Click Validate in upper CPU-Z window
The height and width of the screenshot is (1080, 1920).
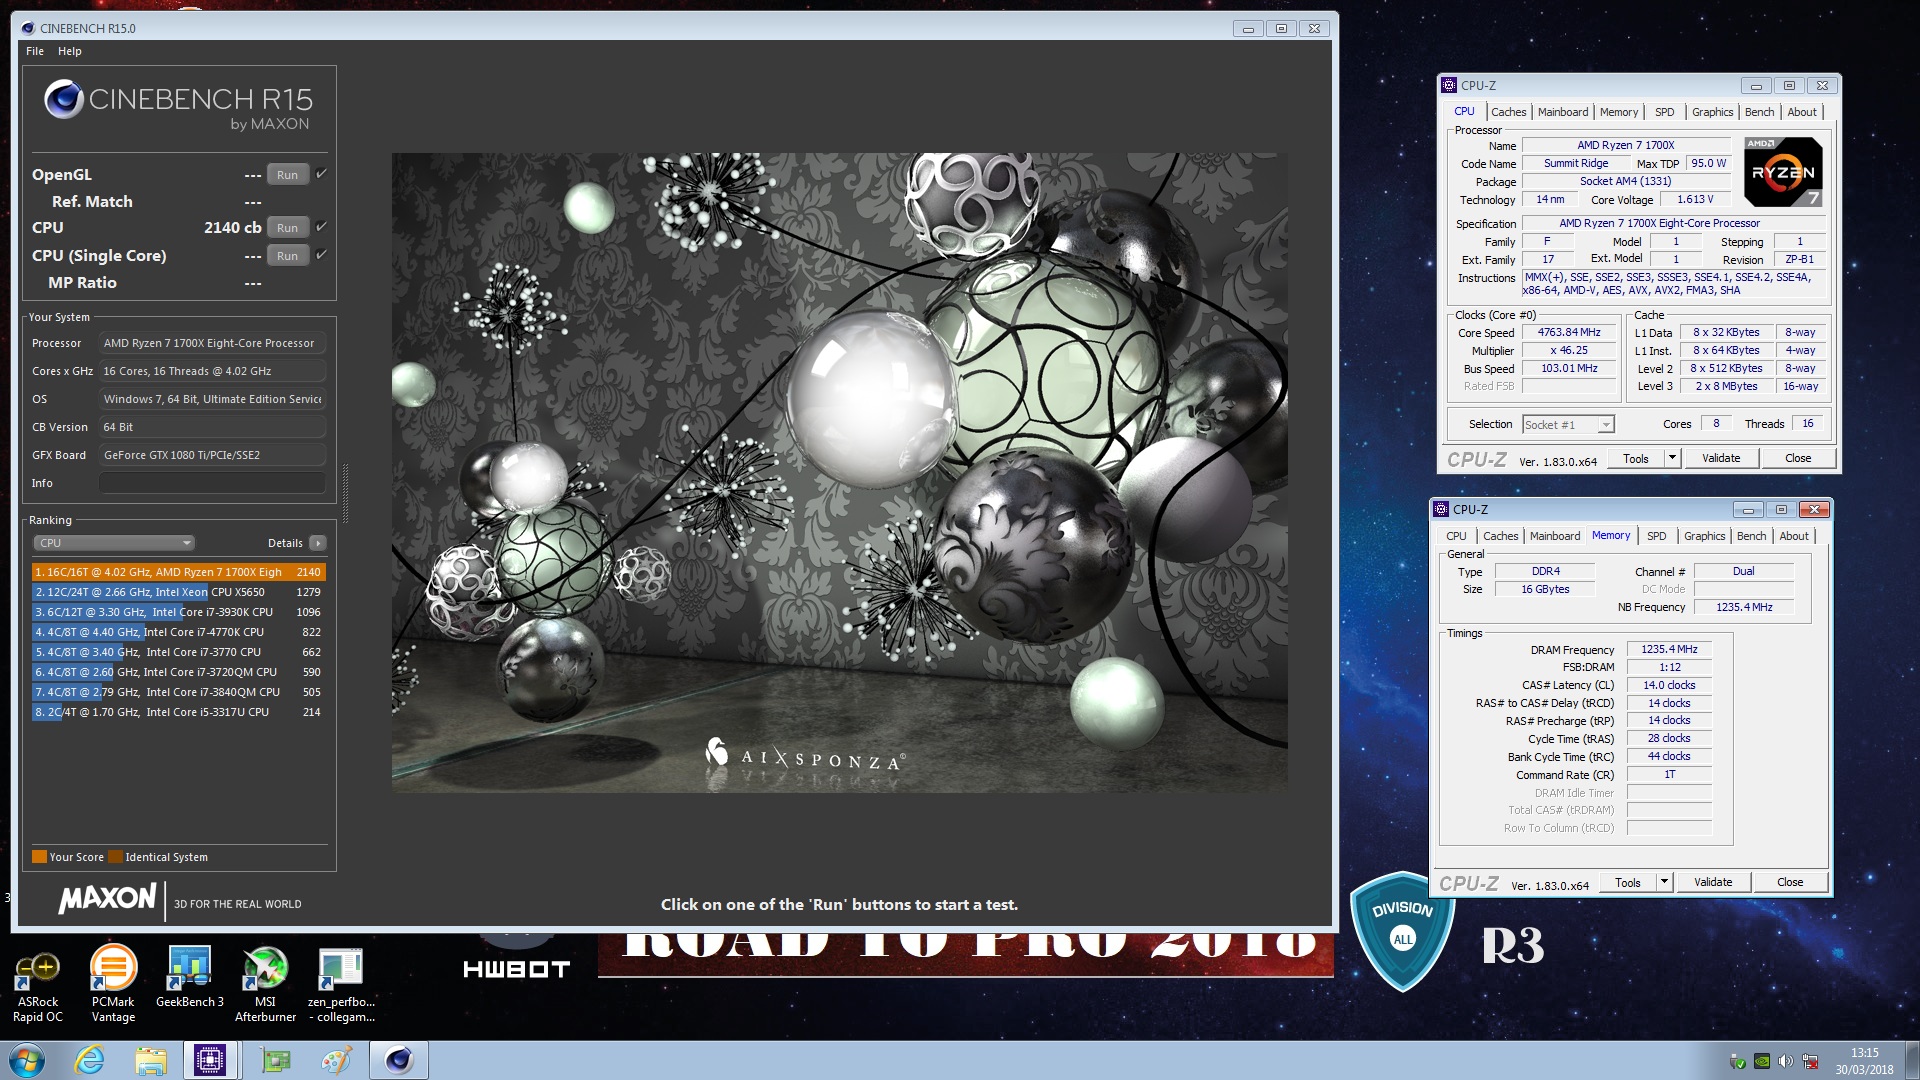(1721, 458)
